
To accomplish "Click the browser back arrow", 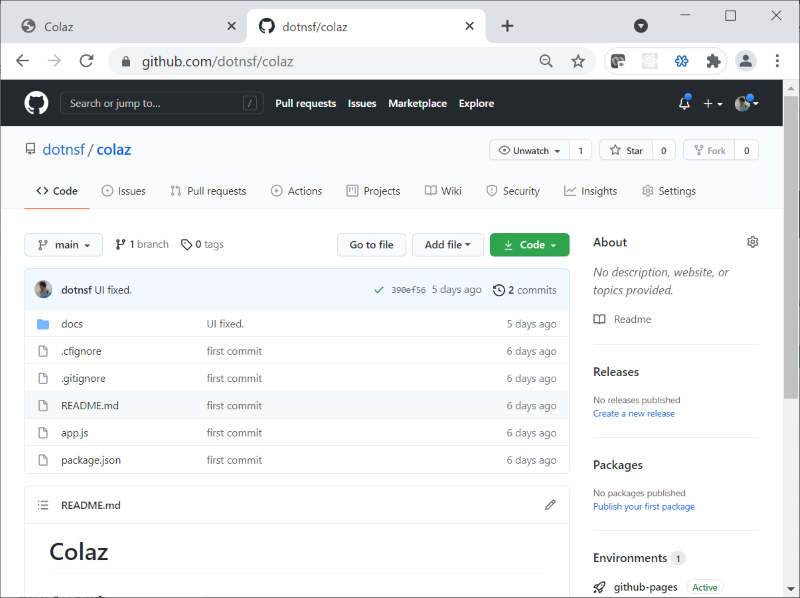I will (x=22, y=61).
